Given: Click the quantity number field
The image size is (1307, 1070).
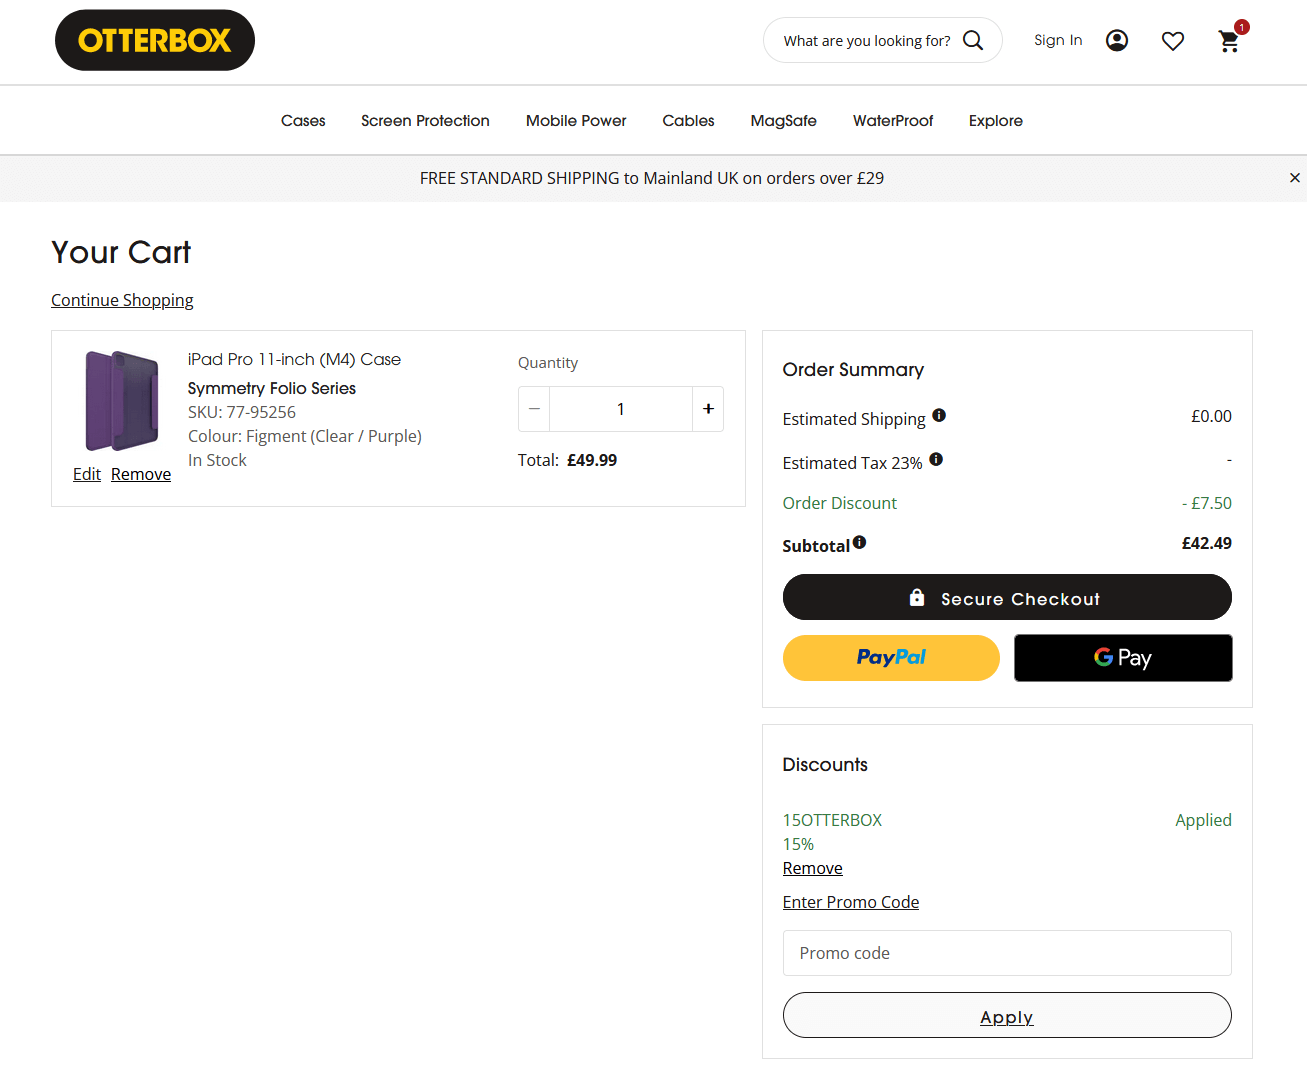Looking at the screenshot, I should [x=621, y=409].
